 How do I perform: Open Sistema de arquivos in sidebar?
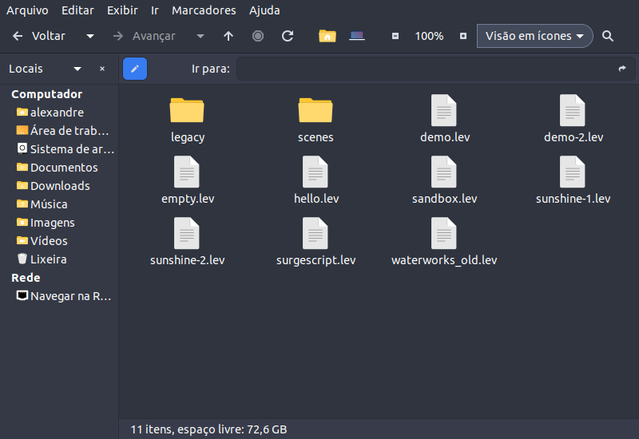(x=65, y=149)
